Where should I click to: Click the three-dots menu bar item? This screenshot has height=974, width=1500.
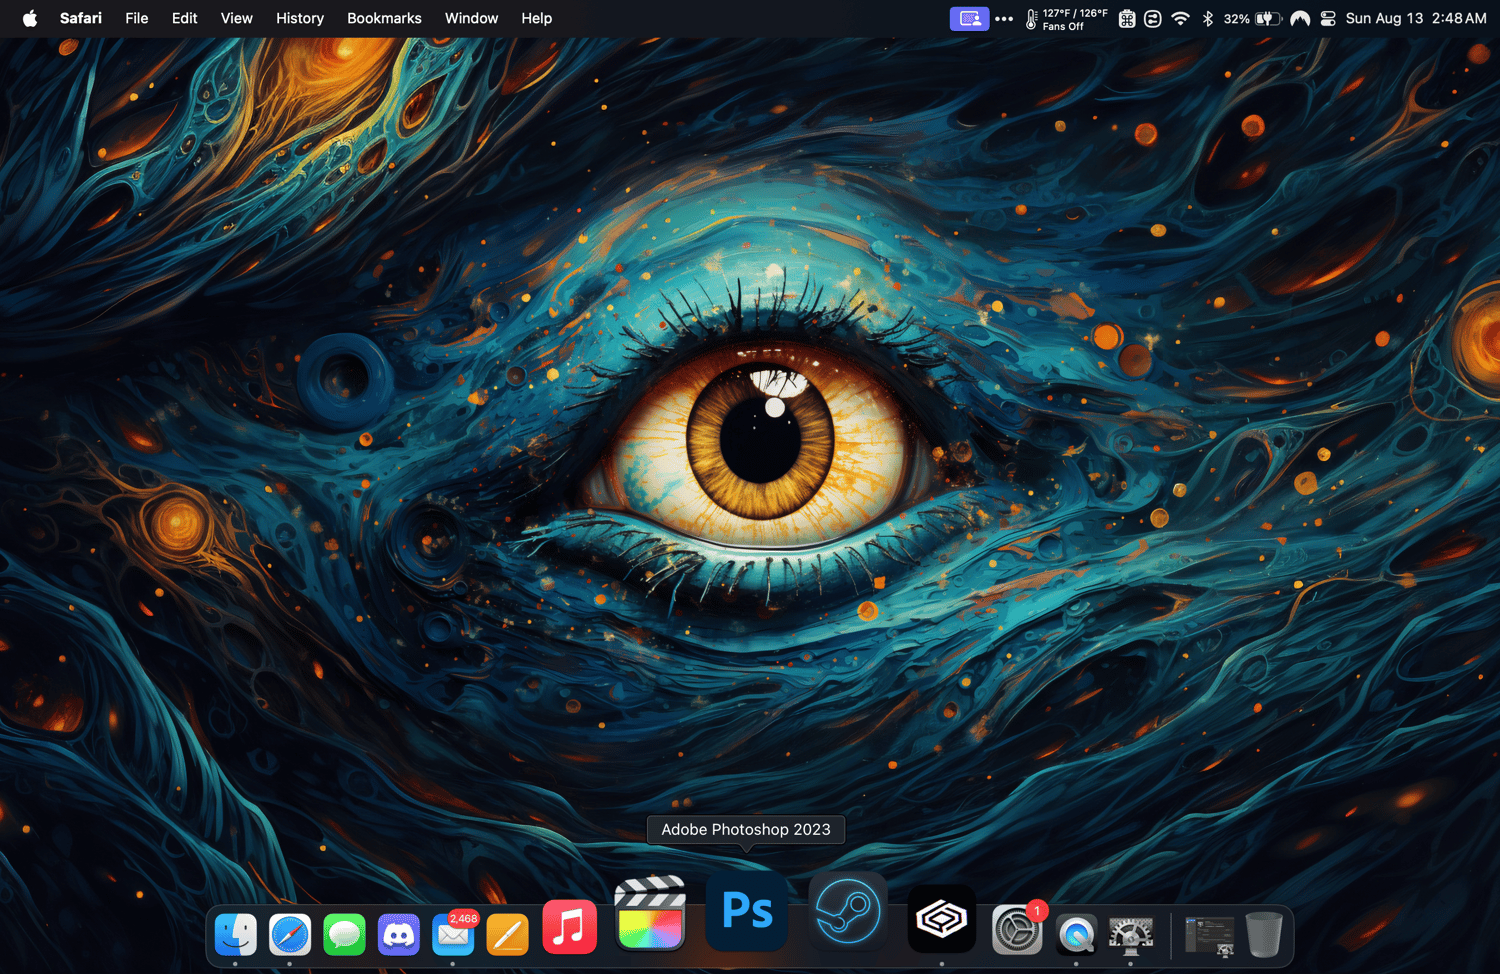click(1004, 18)
